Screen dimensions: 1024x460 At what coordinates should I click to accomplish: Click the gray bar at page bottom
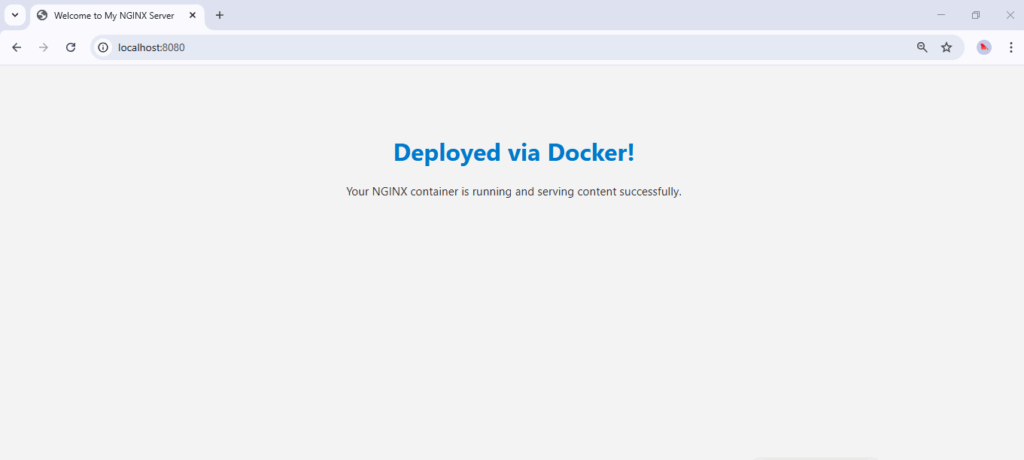tap(815, 457)
